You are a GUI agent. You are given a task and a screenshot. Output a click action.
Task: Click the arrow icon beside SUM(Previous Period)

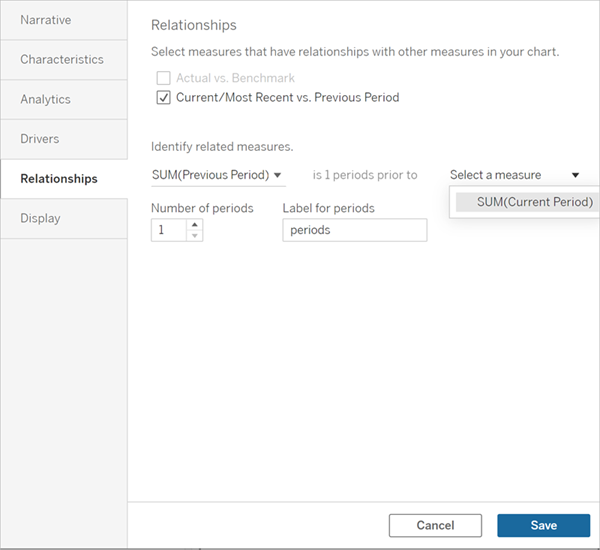tap(278, 176)
